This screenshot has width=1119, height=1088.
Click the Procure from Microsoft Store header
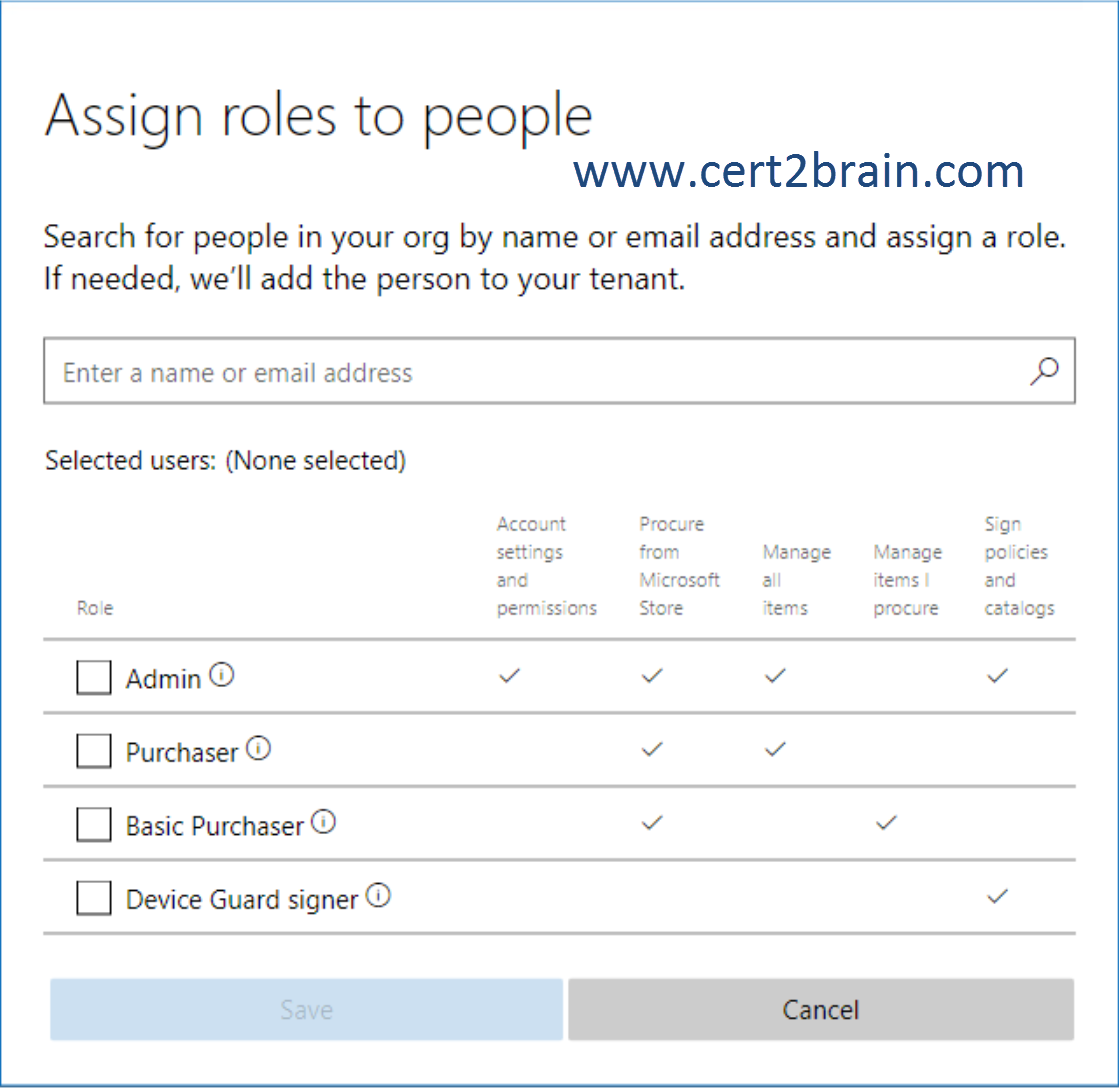(679, 566)
